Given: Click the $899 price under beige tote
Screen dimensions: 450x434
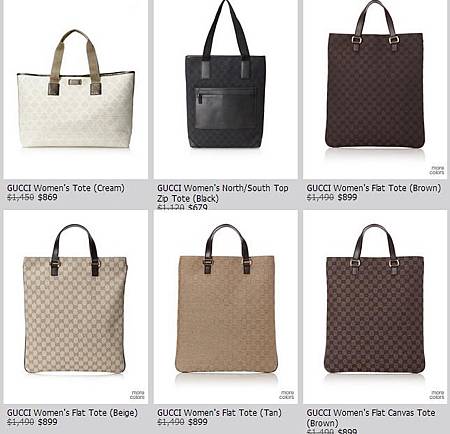Looking at the screenshot, I should [47, 422].
